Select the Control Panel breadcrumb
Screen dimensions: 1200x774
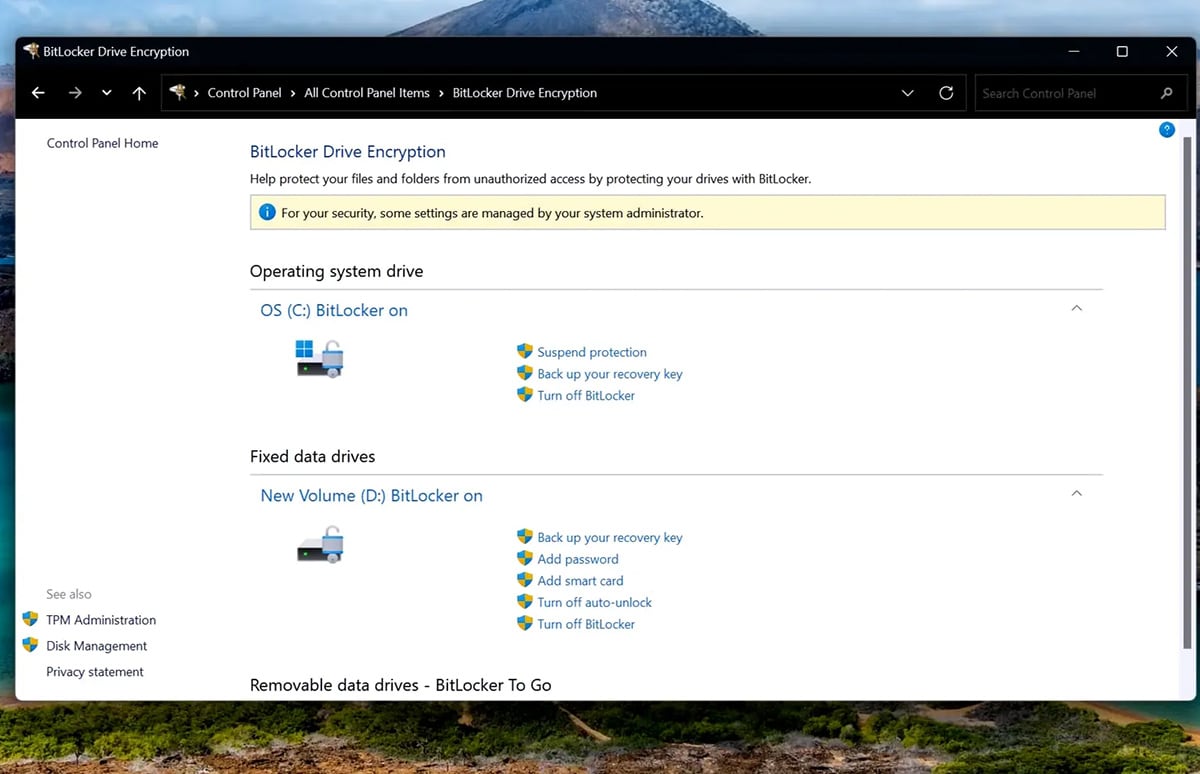tap(244, 93)
